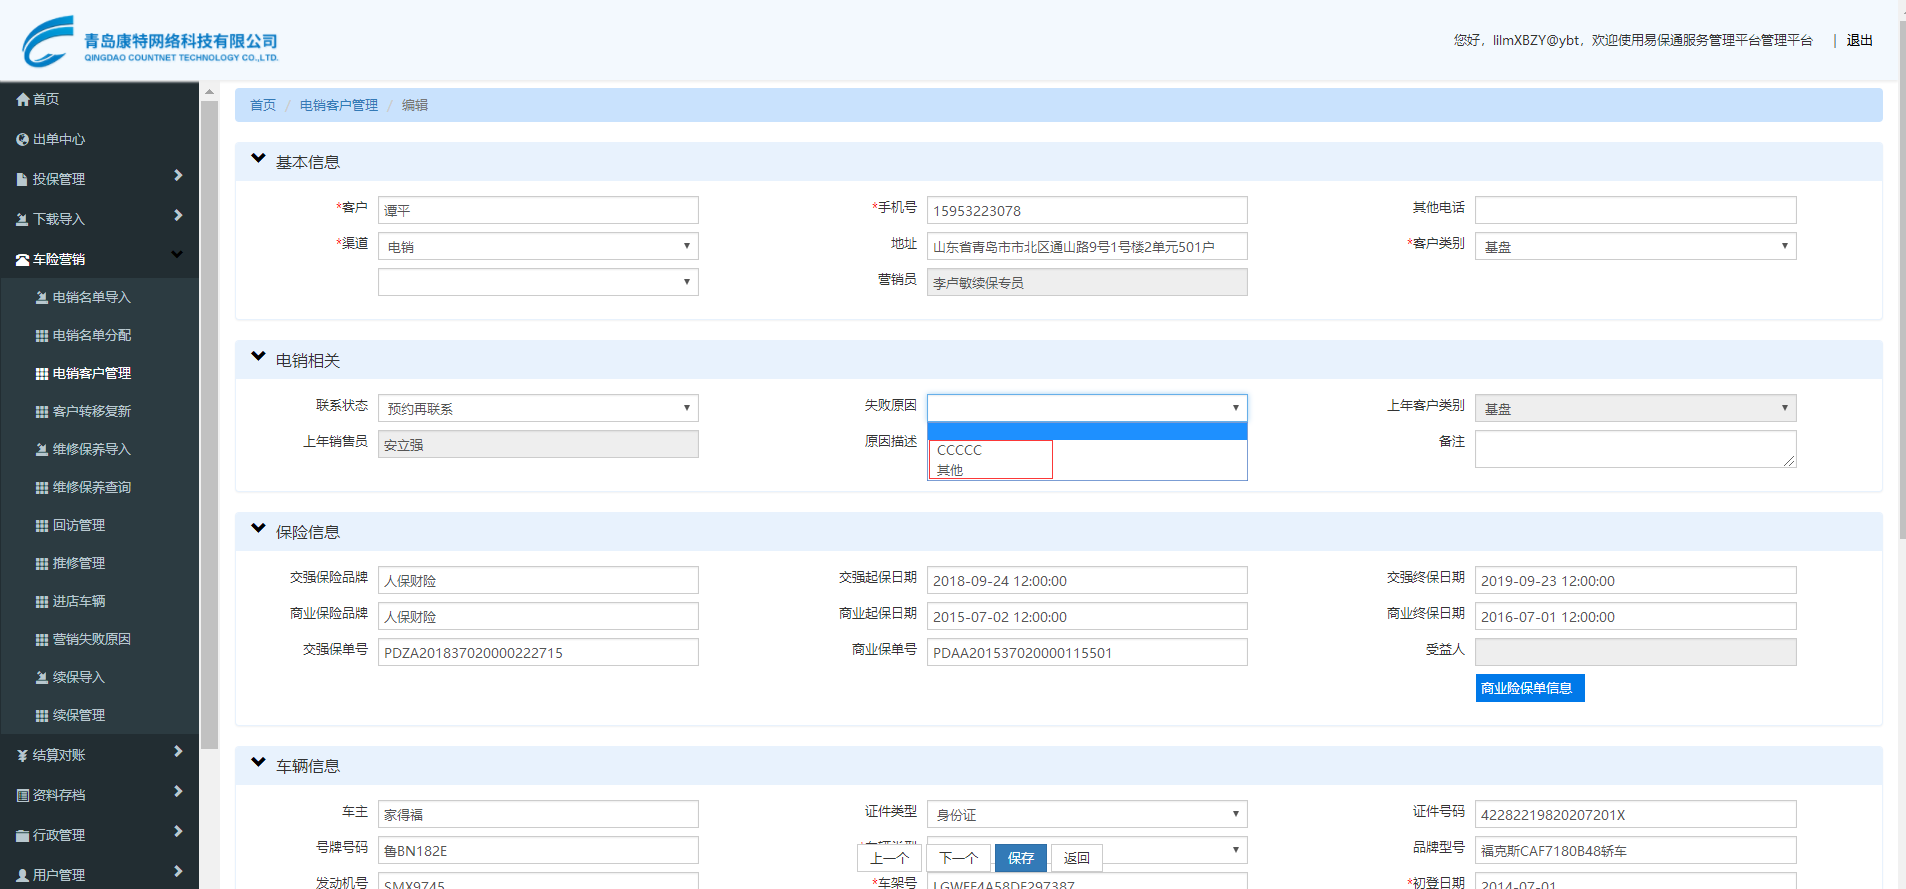Choose CCCCC option in 失败原因 list
This screenshot has height=889, width=1906.
959,450
